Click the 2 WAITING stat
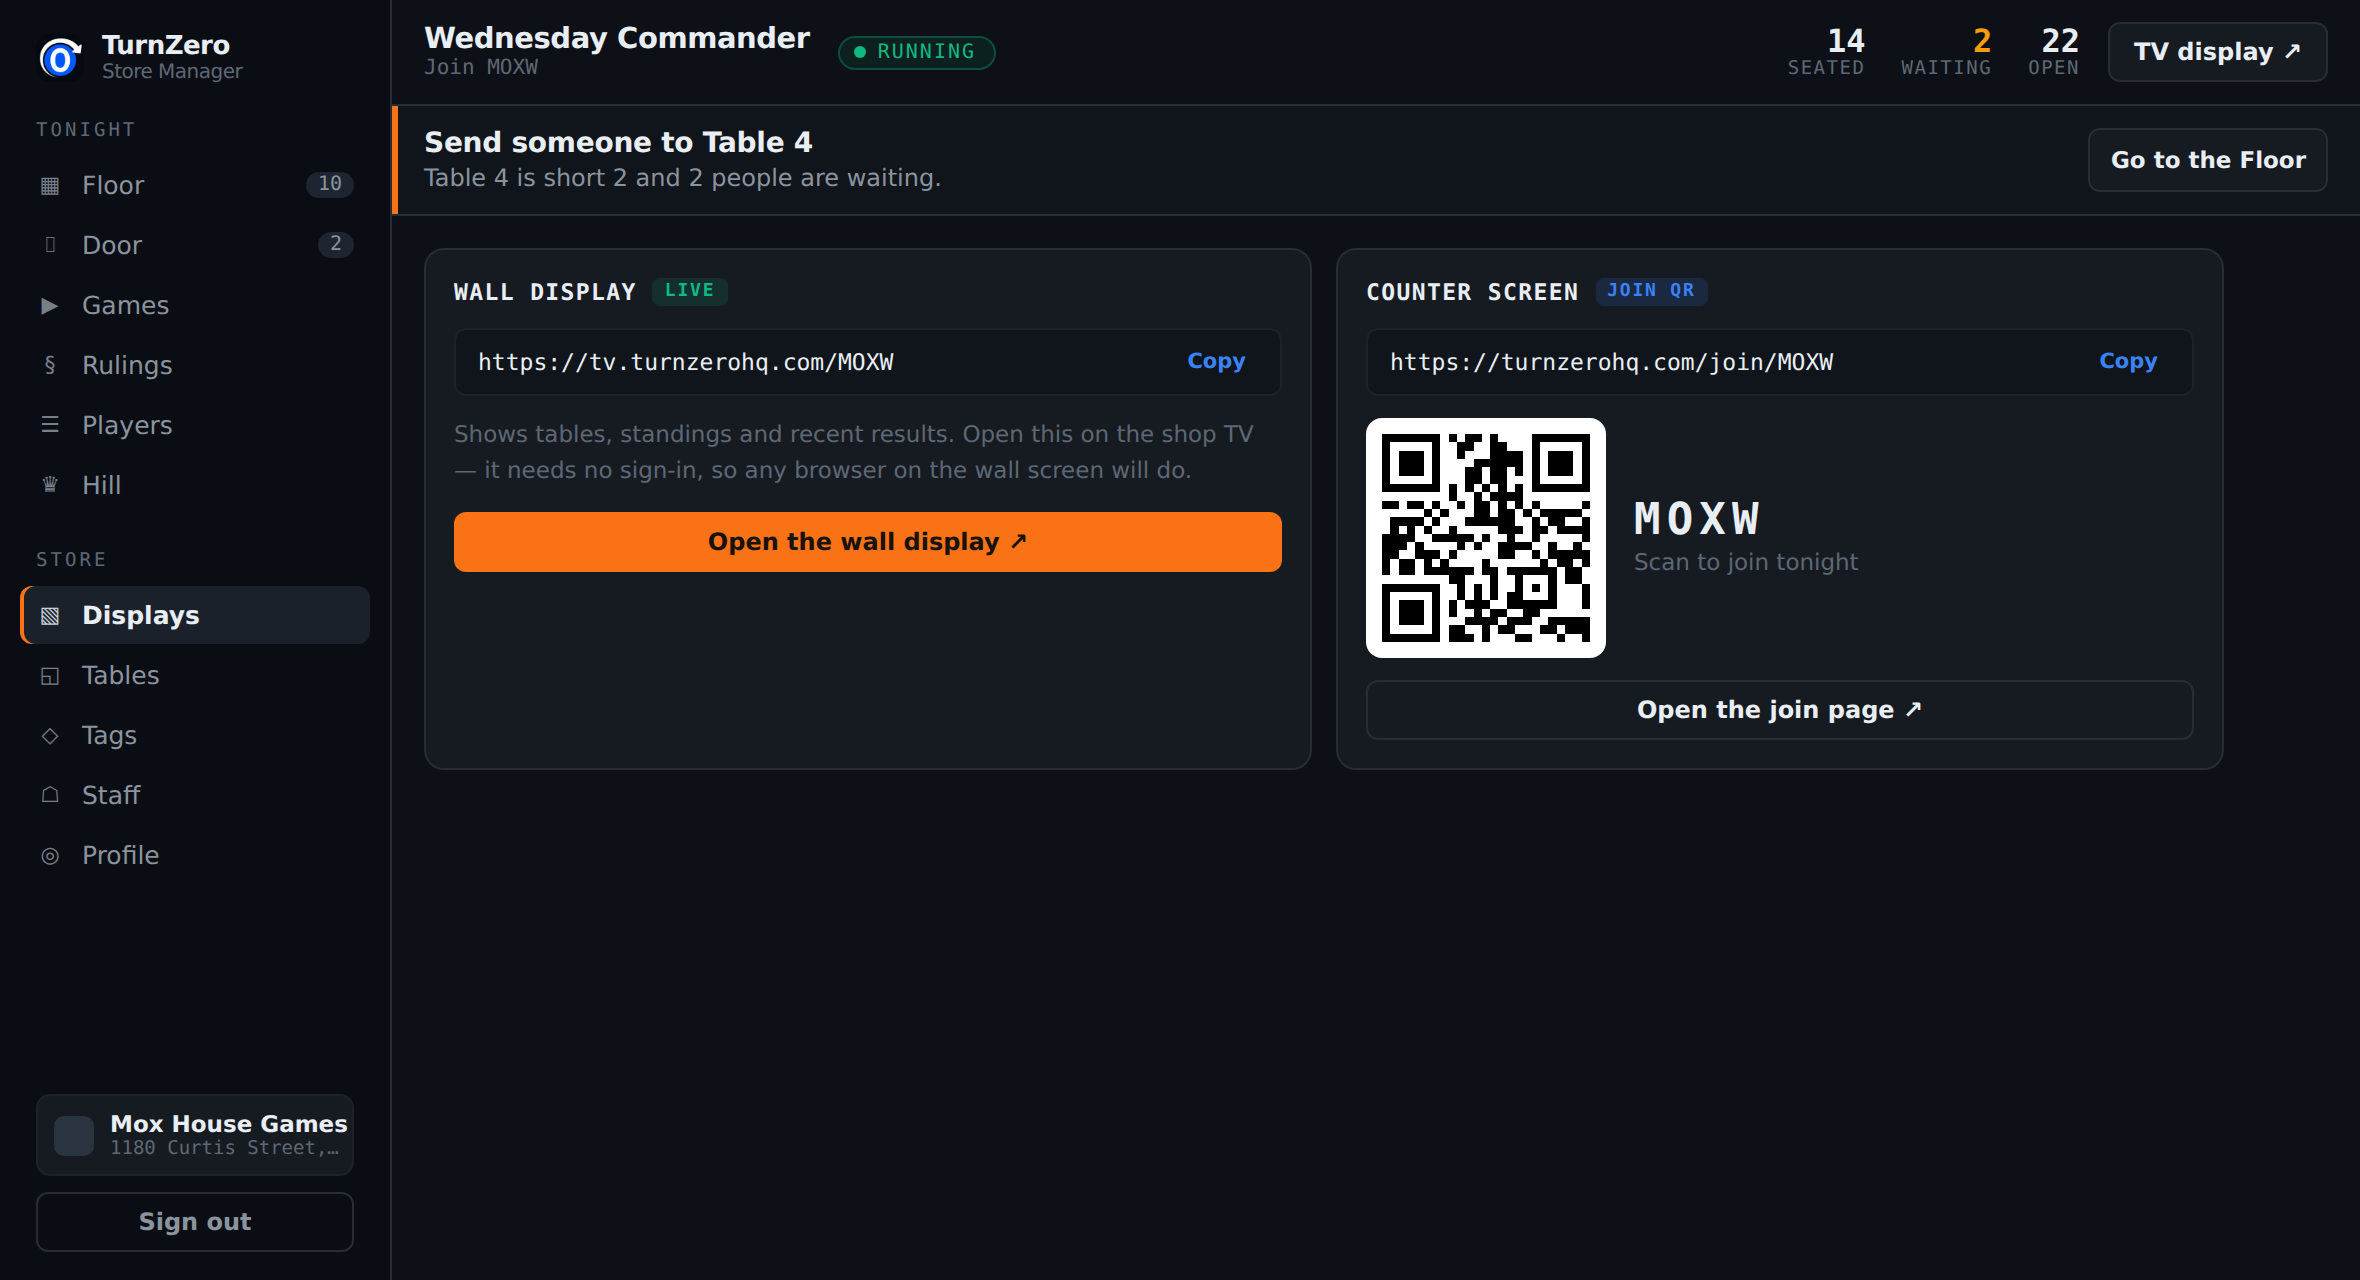 [1946, 52]
